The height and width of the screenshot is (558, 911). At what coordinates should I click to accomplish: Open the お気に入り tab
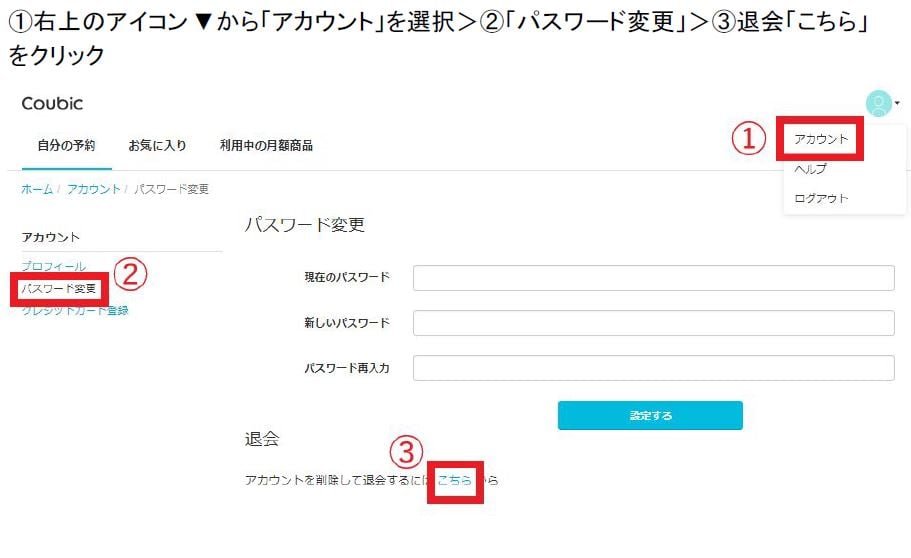click(157, 145)
